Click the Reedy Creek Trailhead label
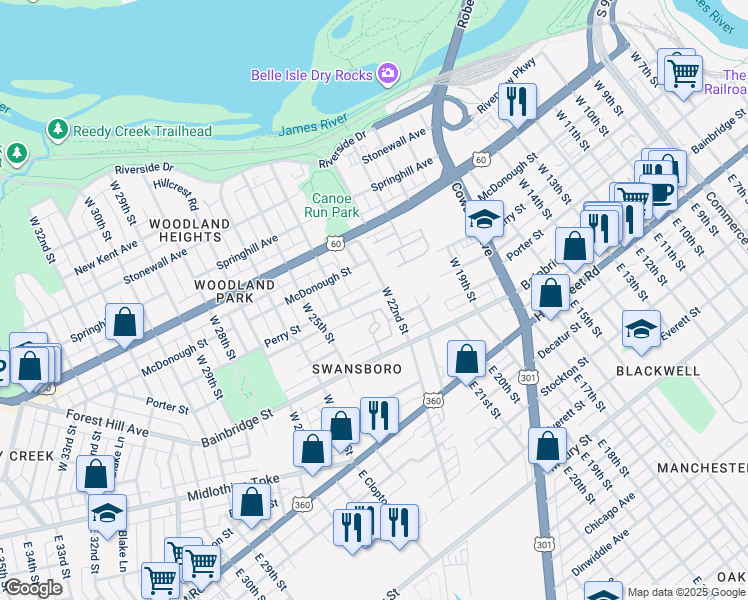The height and width of the screenshot is (600, 748). click(142, 131)
